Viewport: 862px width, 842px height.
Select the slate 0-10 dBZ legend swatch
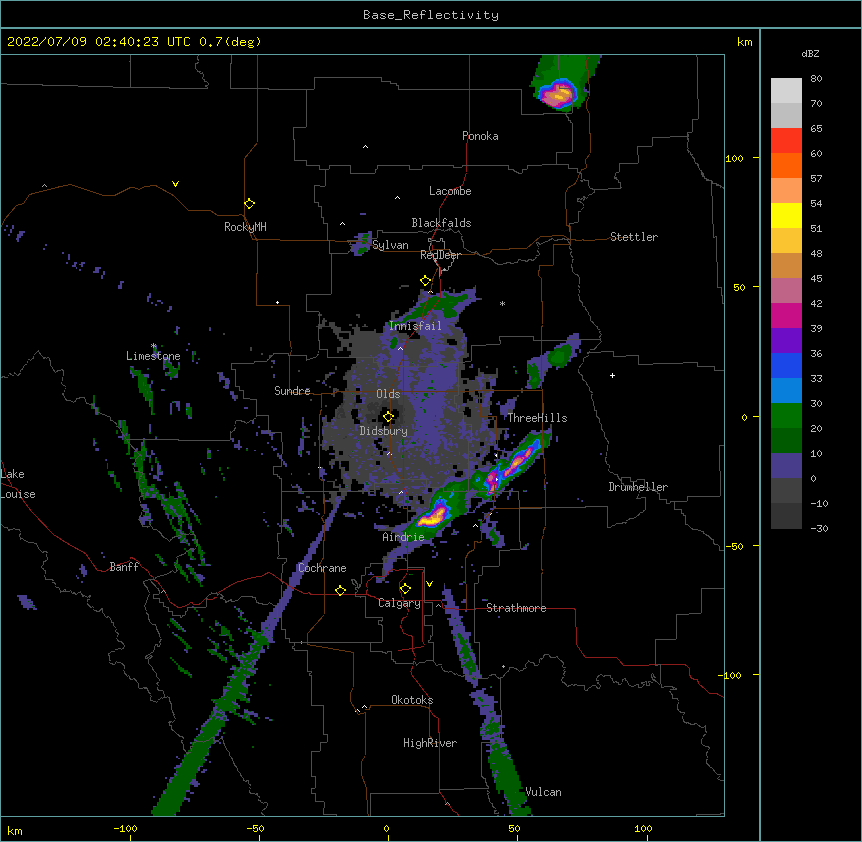point(786,466)
